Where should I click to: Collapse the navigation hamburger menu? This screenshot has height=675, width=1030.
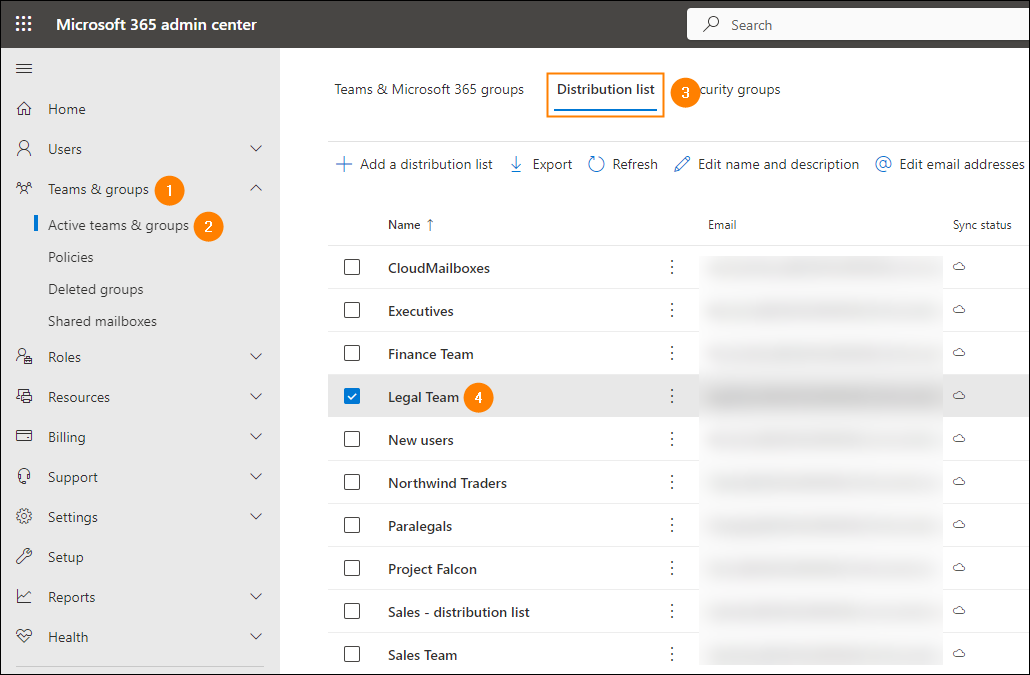tap(24, 69)
